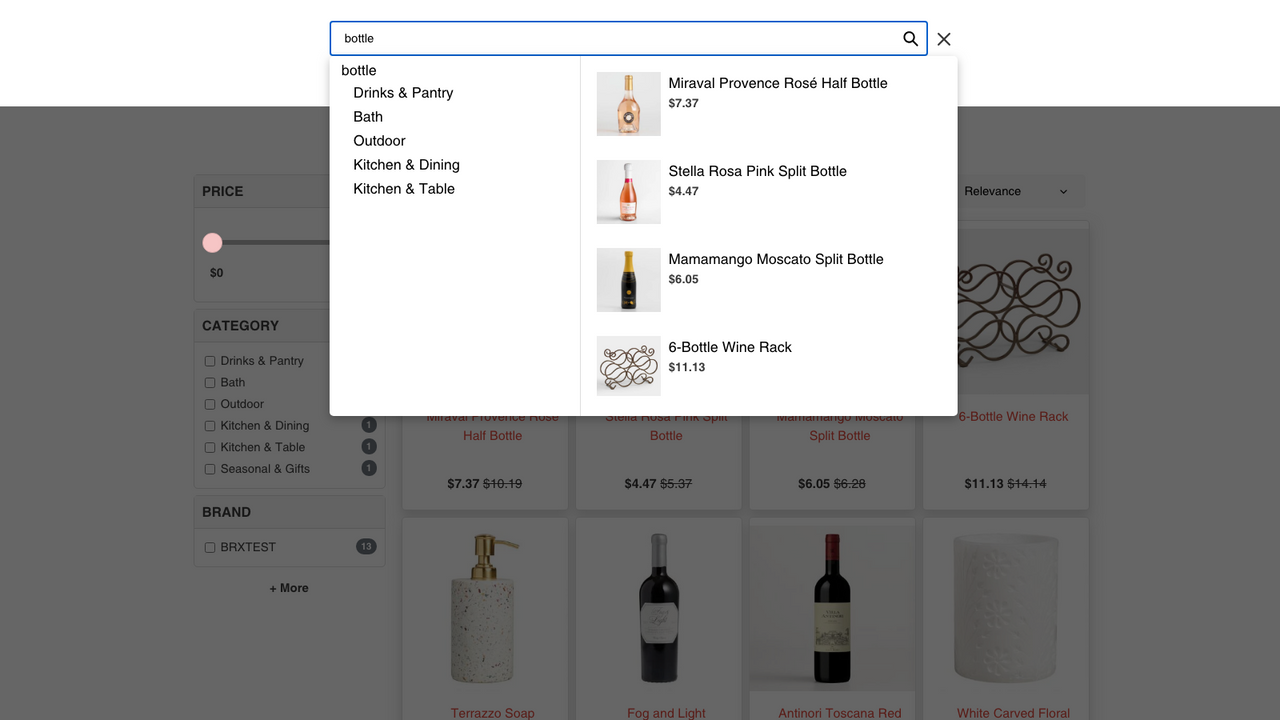
Task: Select the Mamamango Moscato Split Bottle thumbnail
Action: point(628,279)
